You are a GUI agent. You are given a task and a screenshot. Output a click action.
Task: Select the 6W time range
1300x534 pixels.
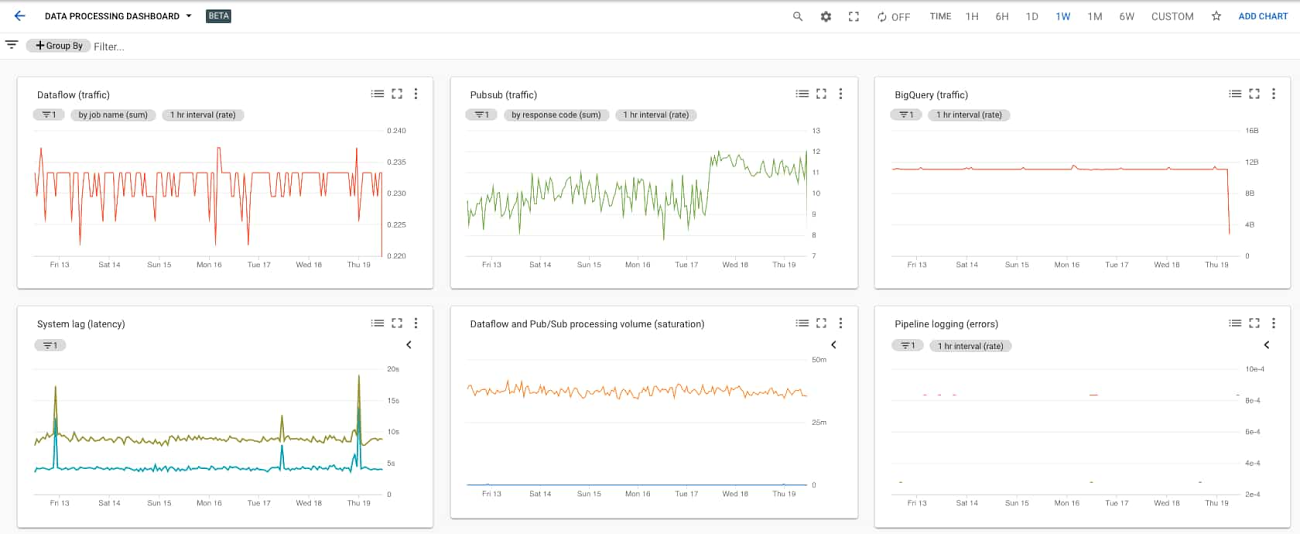1127,16
